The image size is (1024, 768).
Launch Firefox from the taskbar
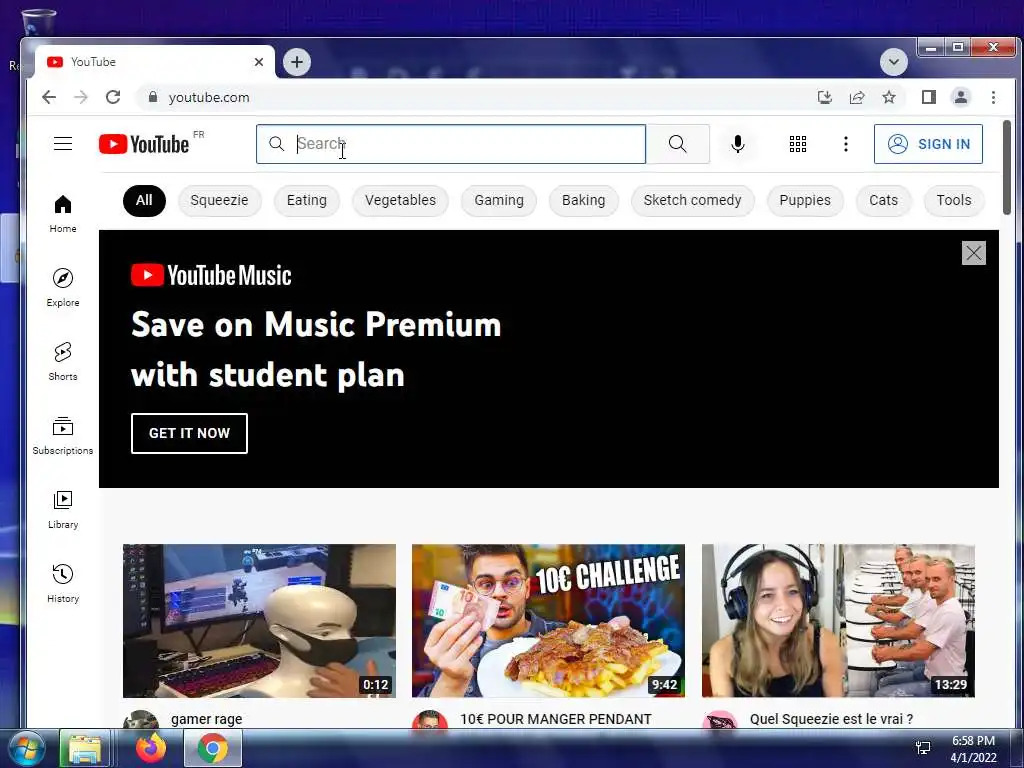click(151, 748)
